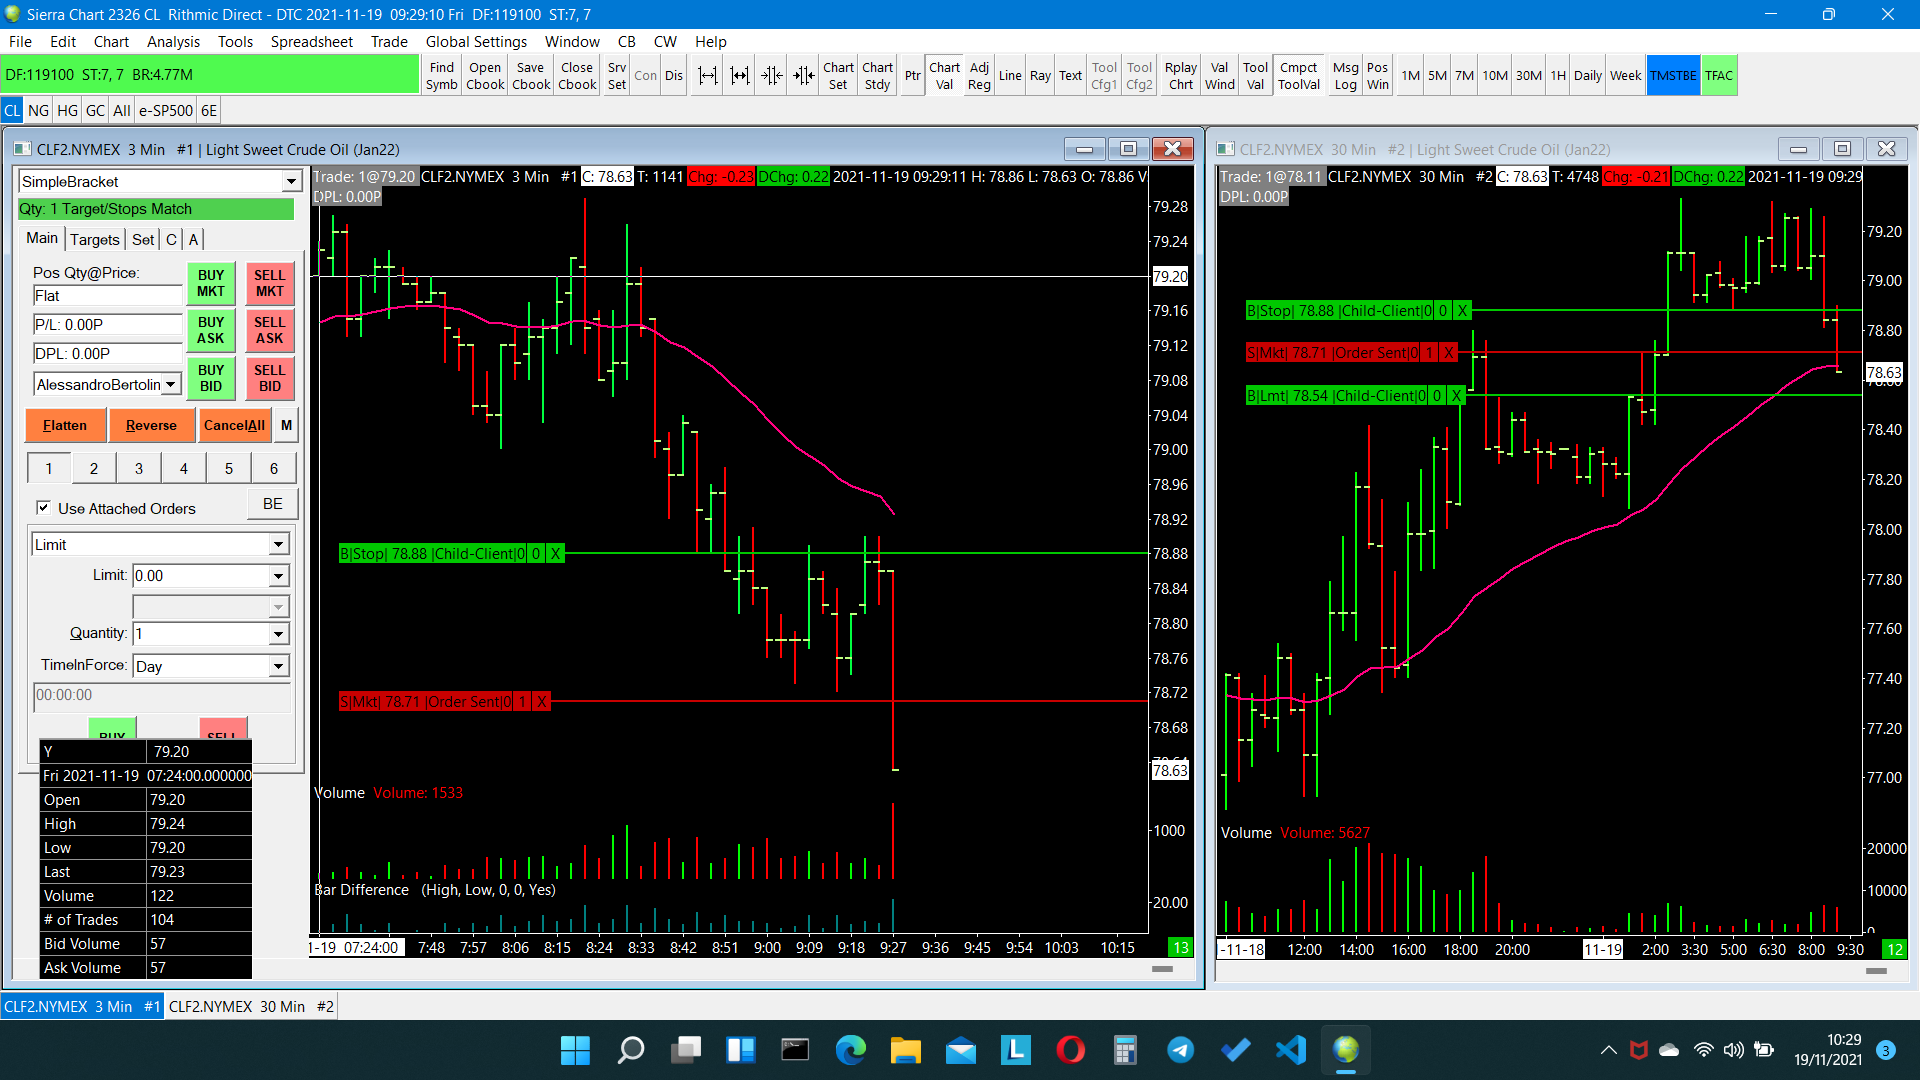
Task: Toggle the Adj Reg button
Action: coord(979,76)
